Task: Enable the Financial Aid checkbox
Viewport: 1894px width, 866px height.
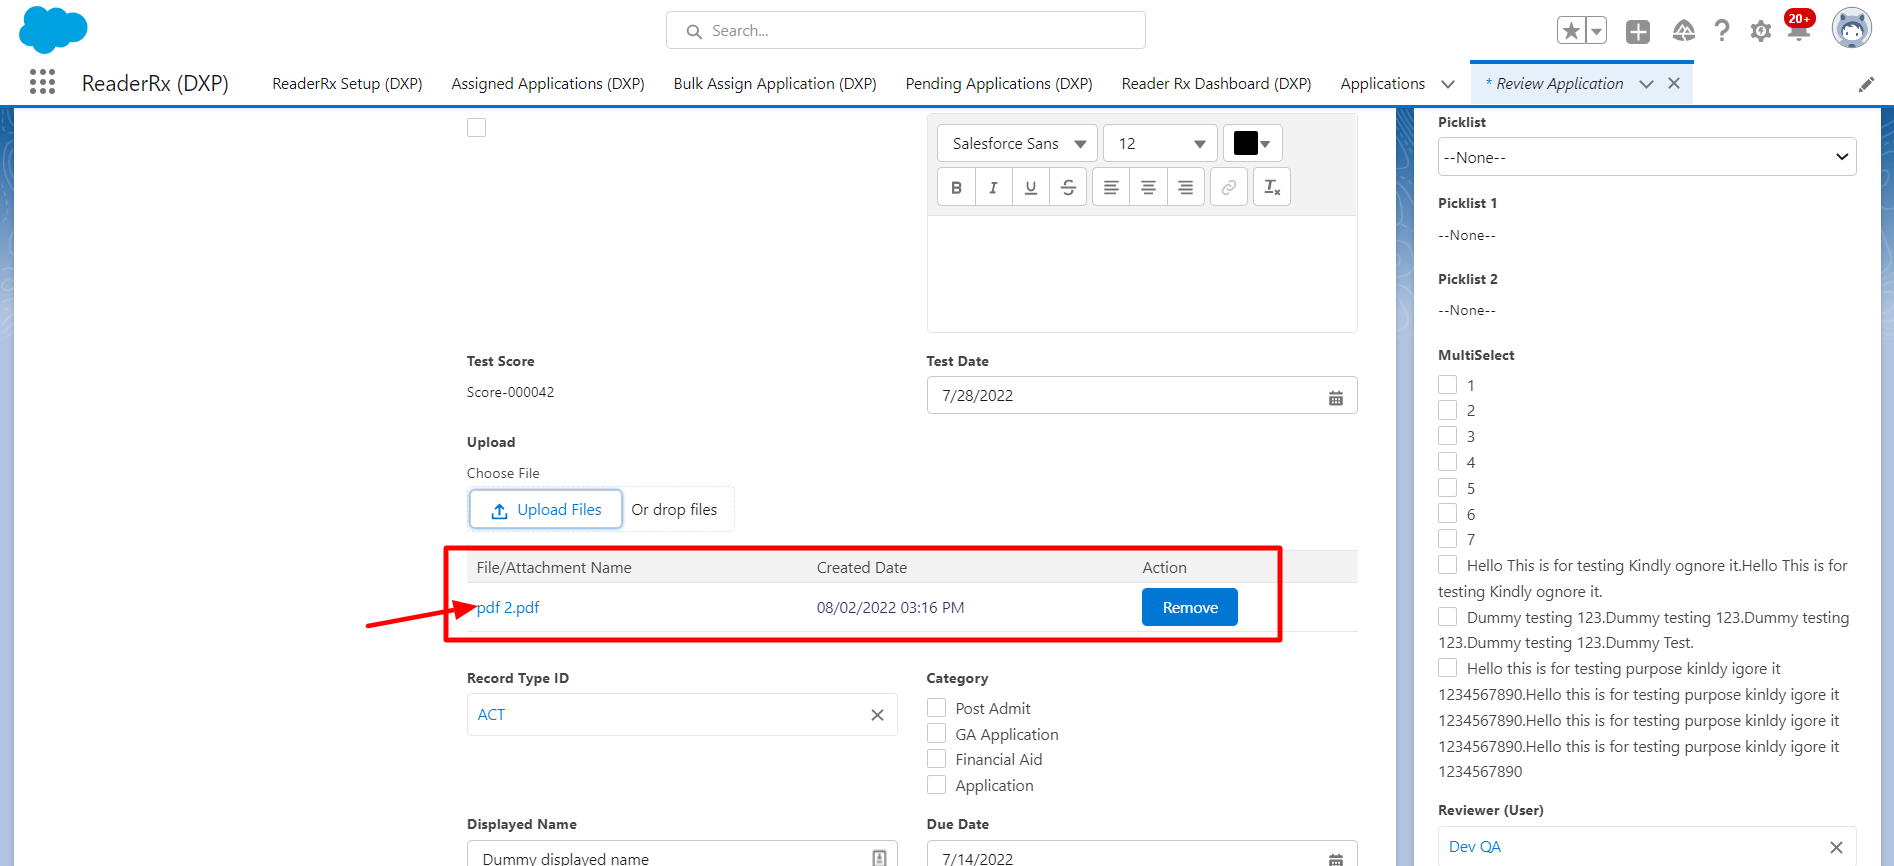Action: click(937, 760)
